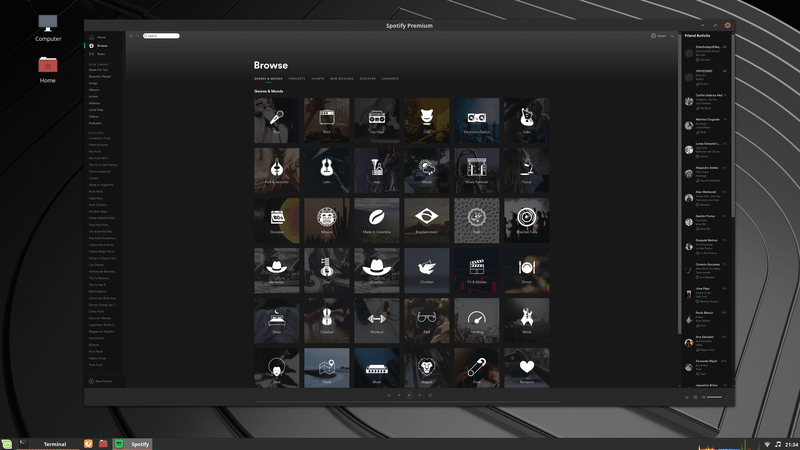Open the Sleep bed tile
Screen dimensions: 800x450
pyautogui.click(x=277, y=320)
